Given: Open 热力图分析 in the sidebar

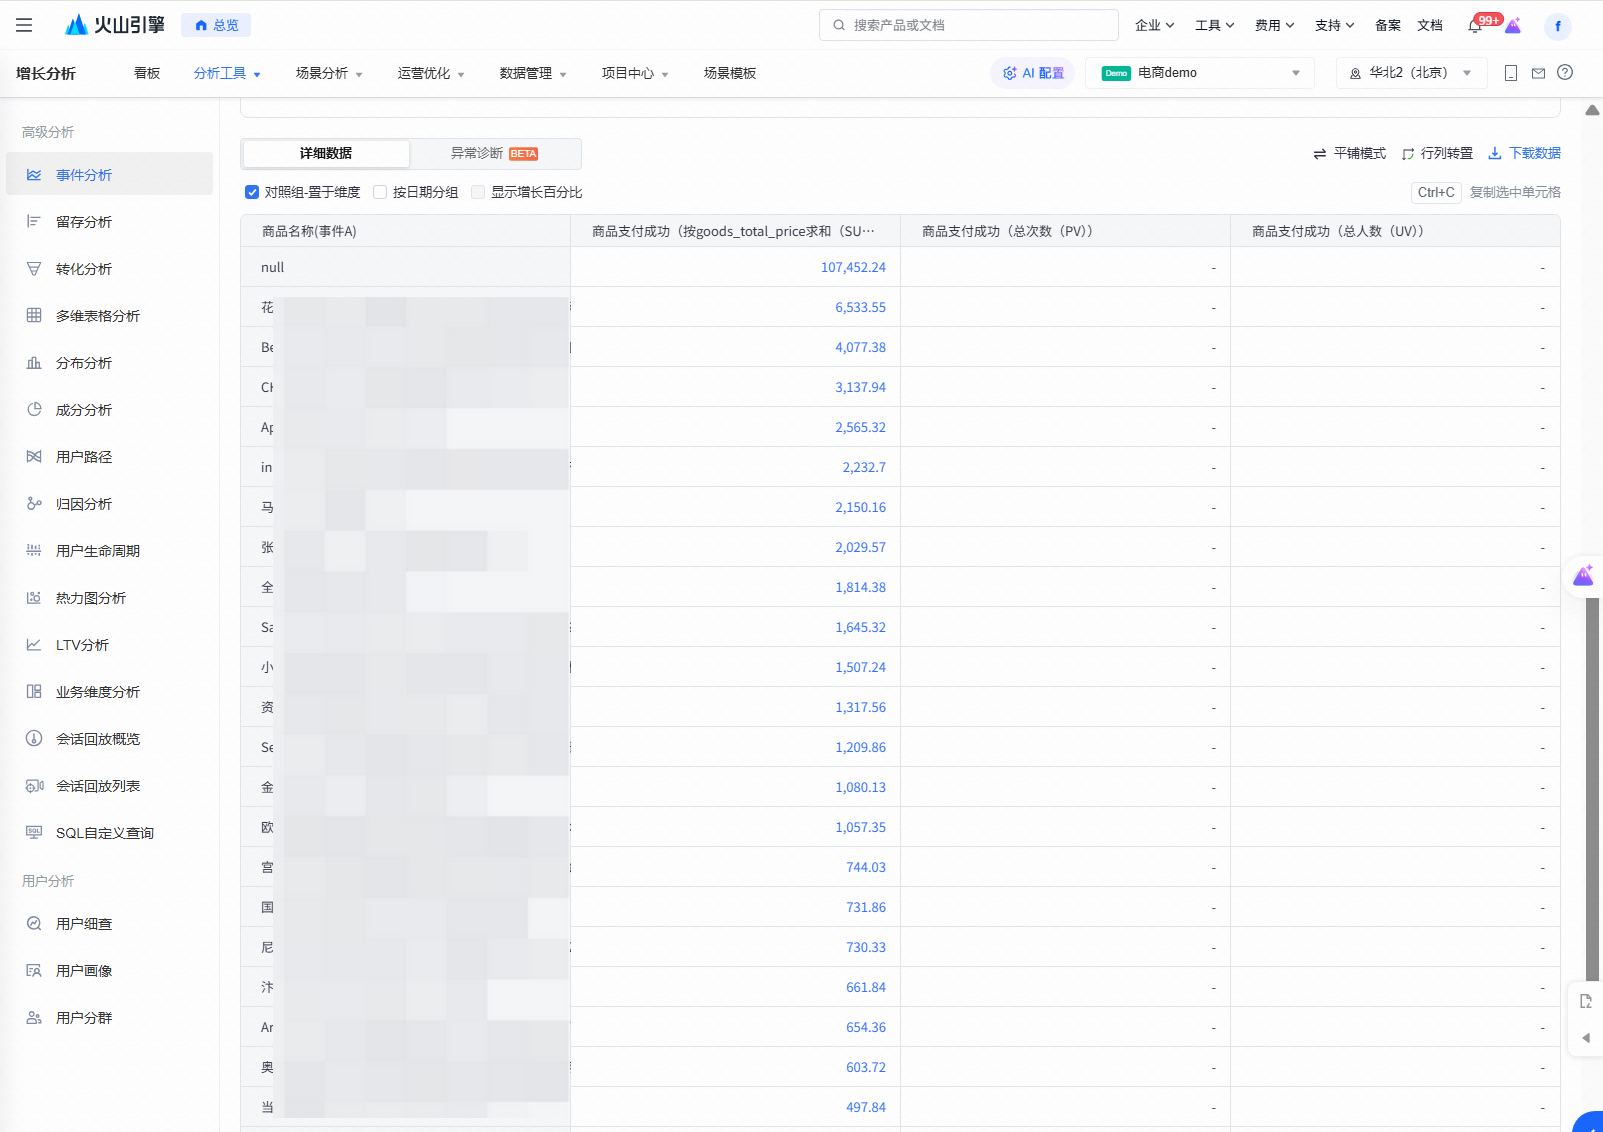Looking at the screenshot, I should pos(90,598).
